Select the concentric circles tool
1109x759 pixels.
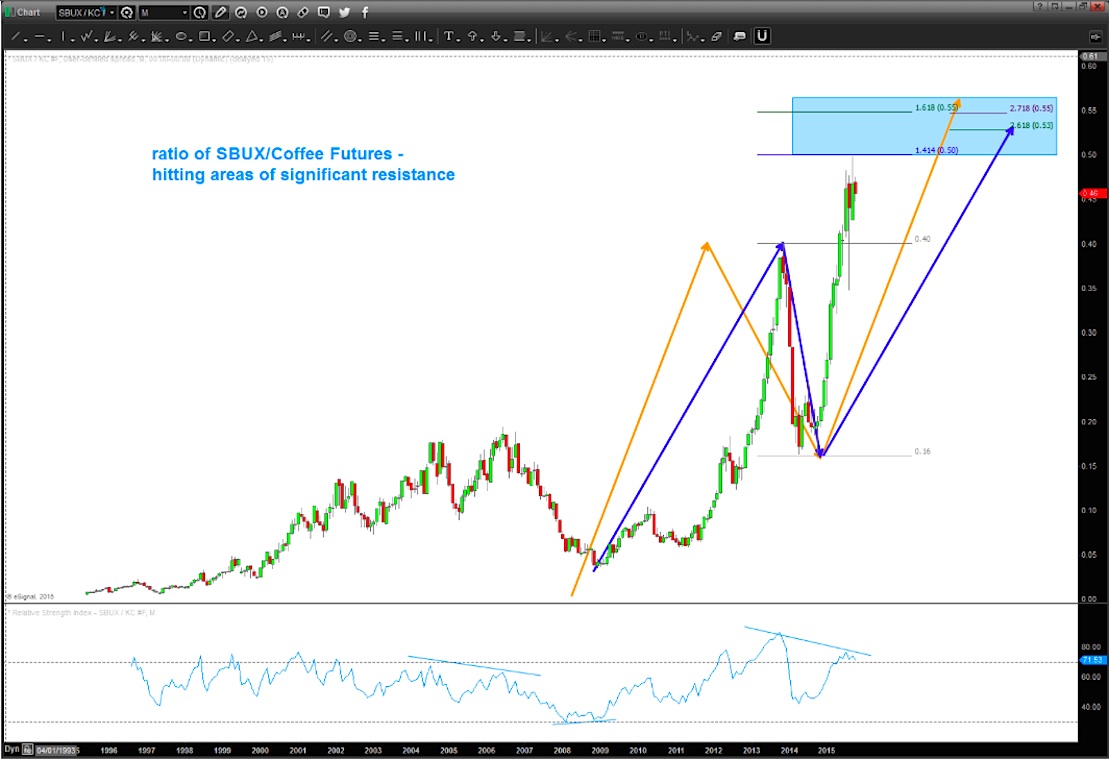(350, 36)
